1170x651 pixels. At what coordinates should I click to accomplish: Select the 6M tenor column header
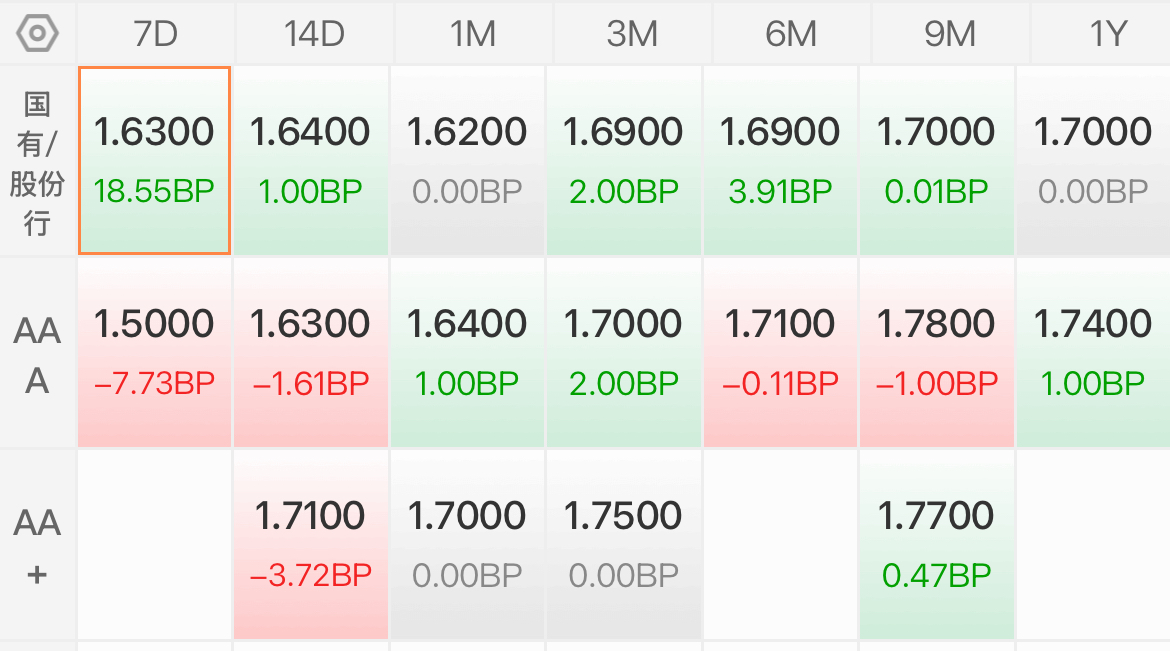click(791, 34)
